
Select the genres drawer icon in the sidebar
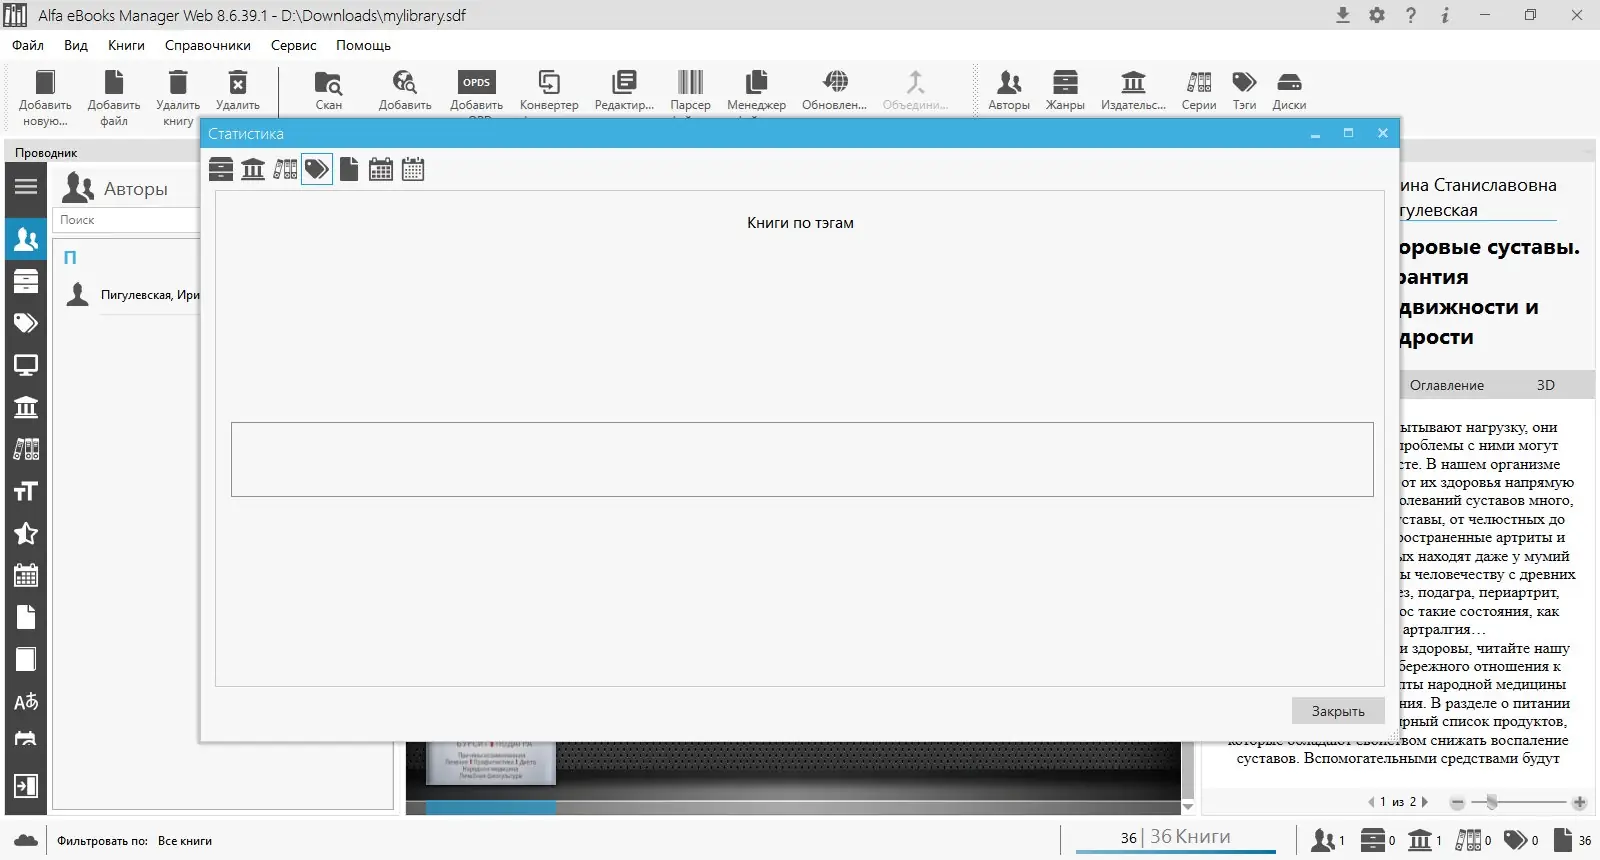tap(26, 281)
